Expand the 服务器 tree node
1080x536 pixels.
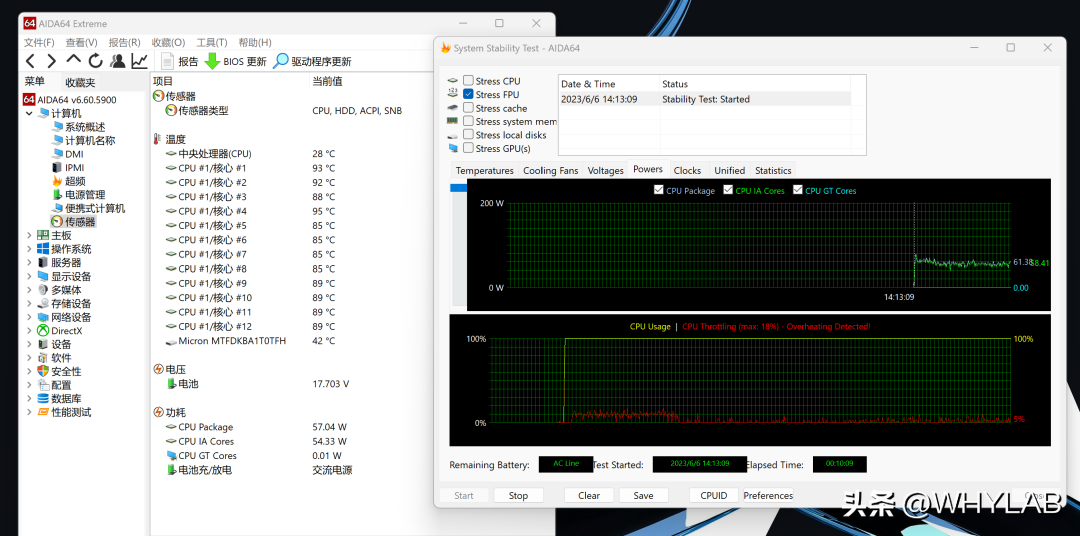(x=29, y=262)
